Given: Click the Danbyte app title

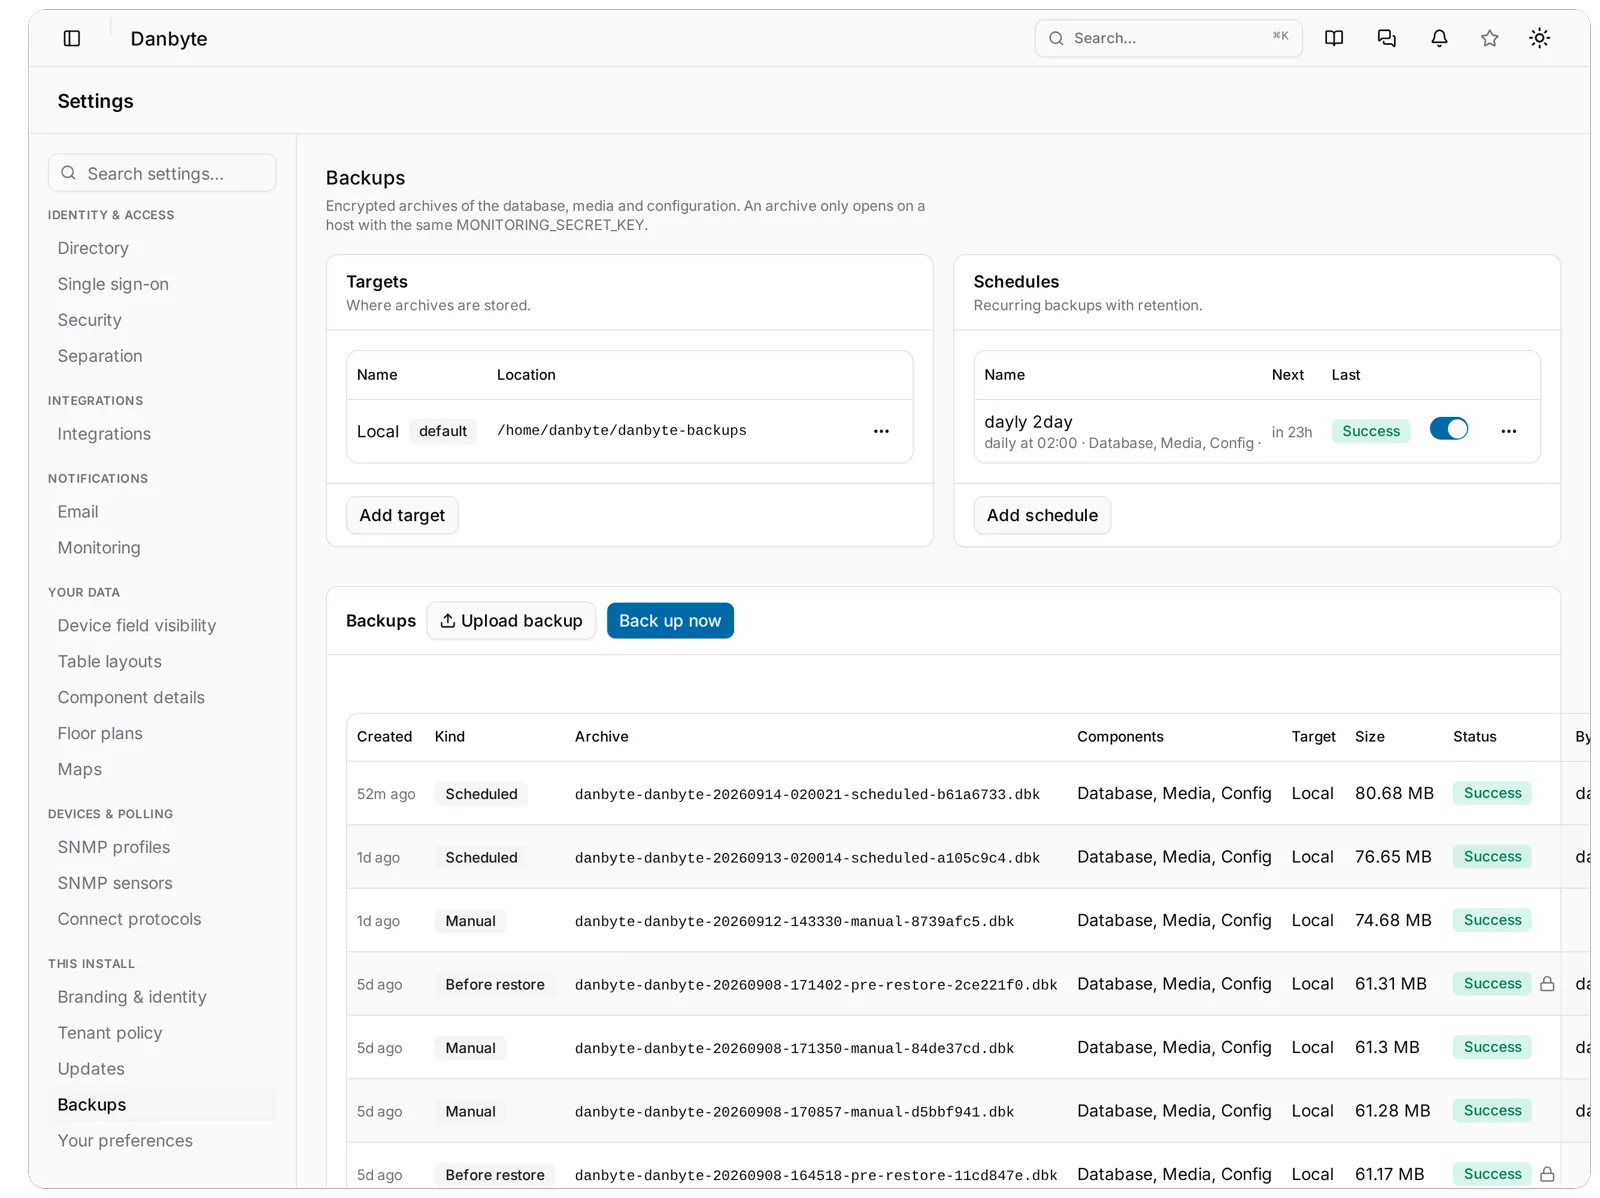Looking at the screenshot, I should pyautogui.click(x=169, y=39).
